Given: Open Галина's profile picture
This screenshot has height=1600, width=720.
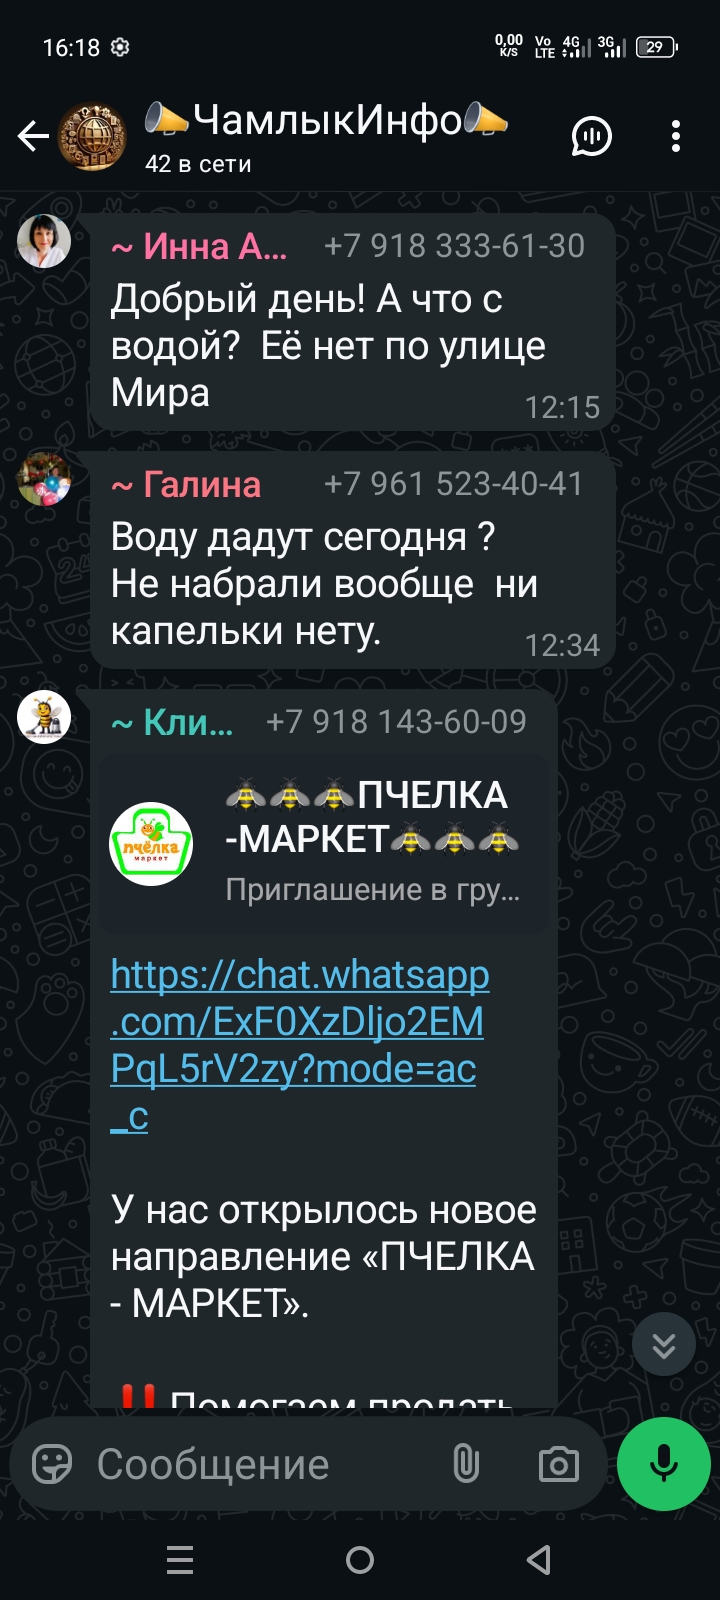Looking at the screenshot, I should click(x=44, y=478).
